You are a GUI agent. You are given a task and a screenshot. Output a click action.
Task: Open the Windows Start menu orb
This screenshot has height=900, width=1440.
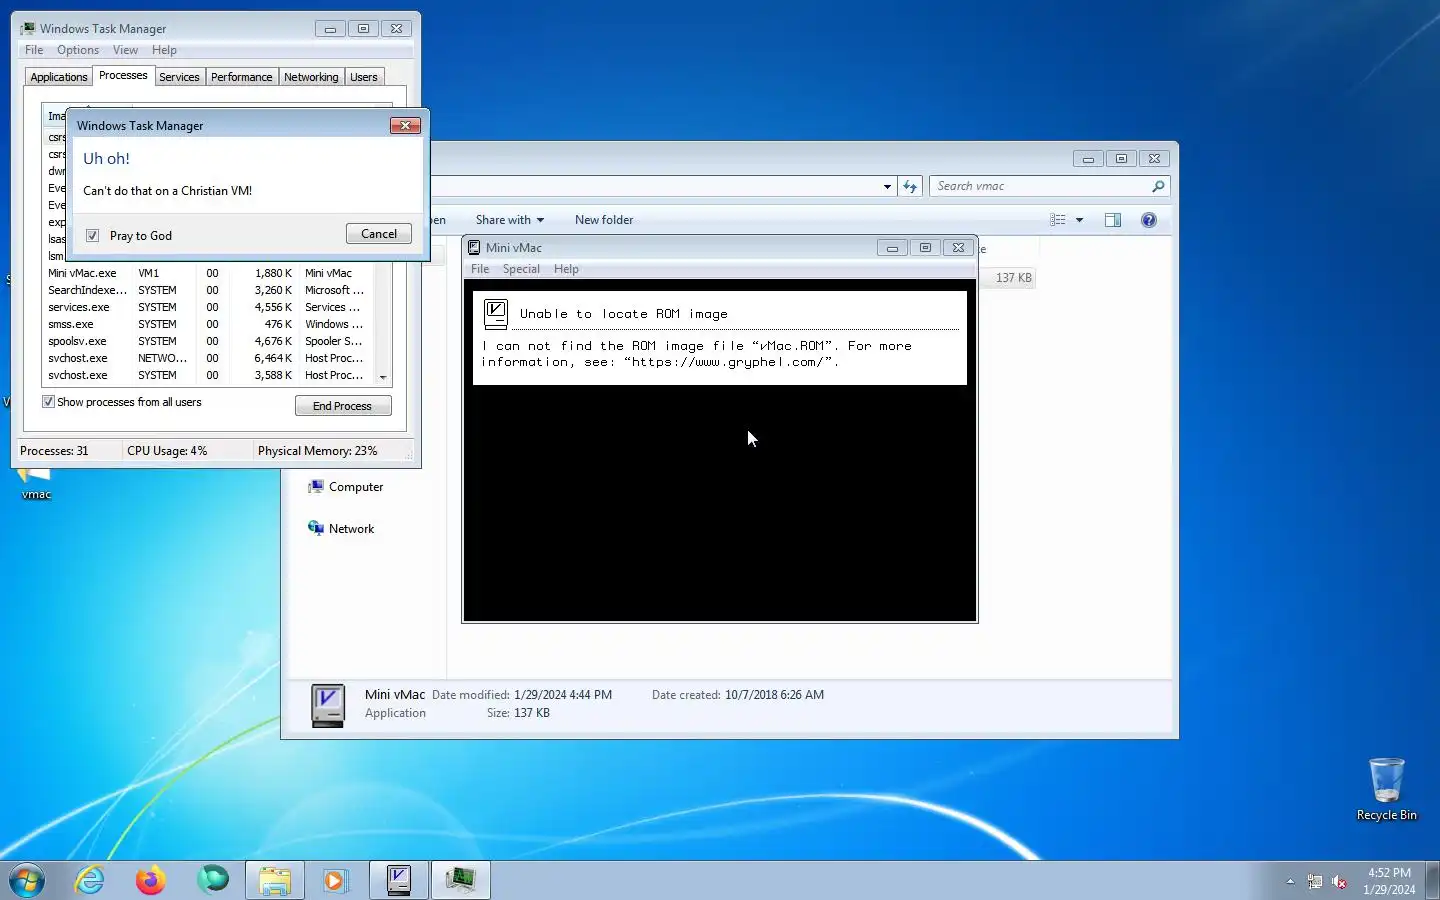tap(27, 880)
